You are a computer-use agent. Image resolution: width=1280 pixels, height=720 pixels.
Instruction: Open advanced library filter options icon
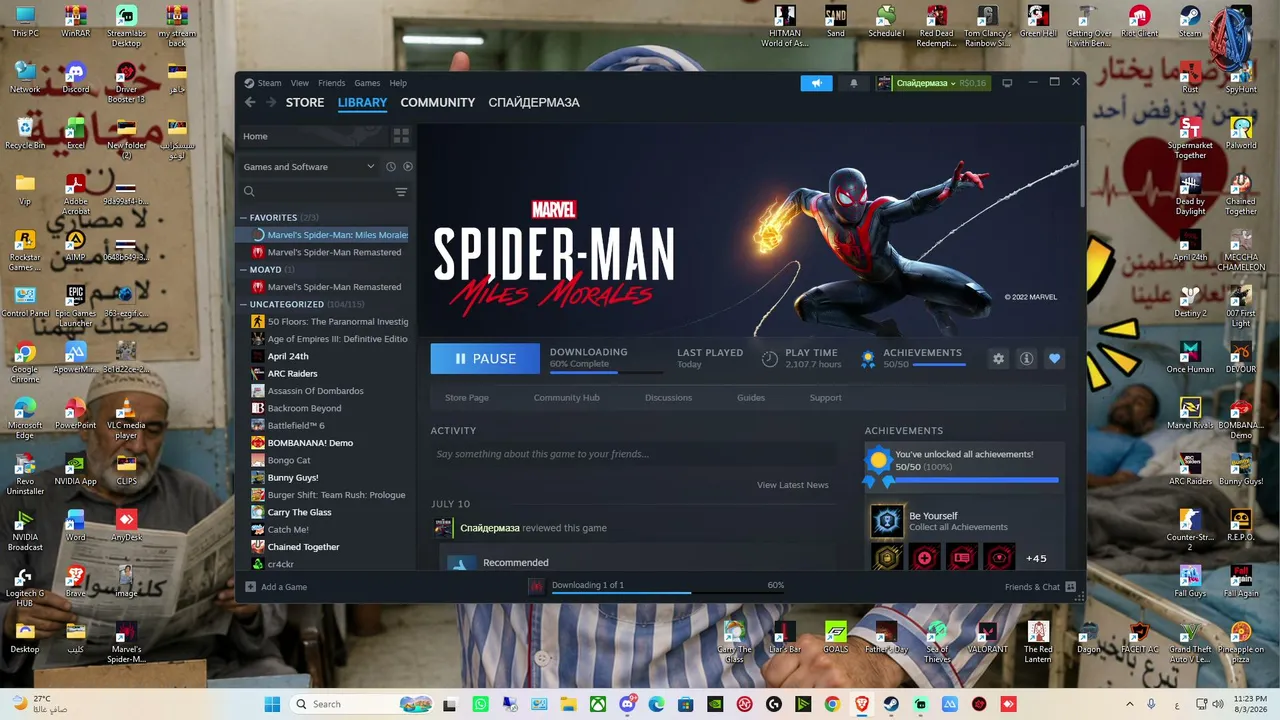401,192
